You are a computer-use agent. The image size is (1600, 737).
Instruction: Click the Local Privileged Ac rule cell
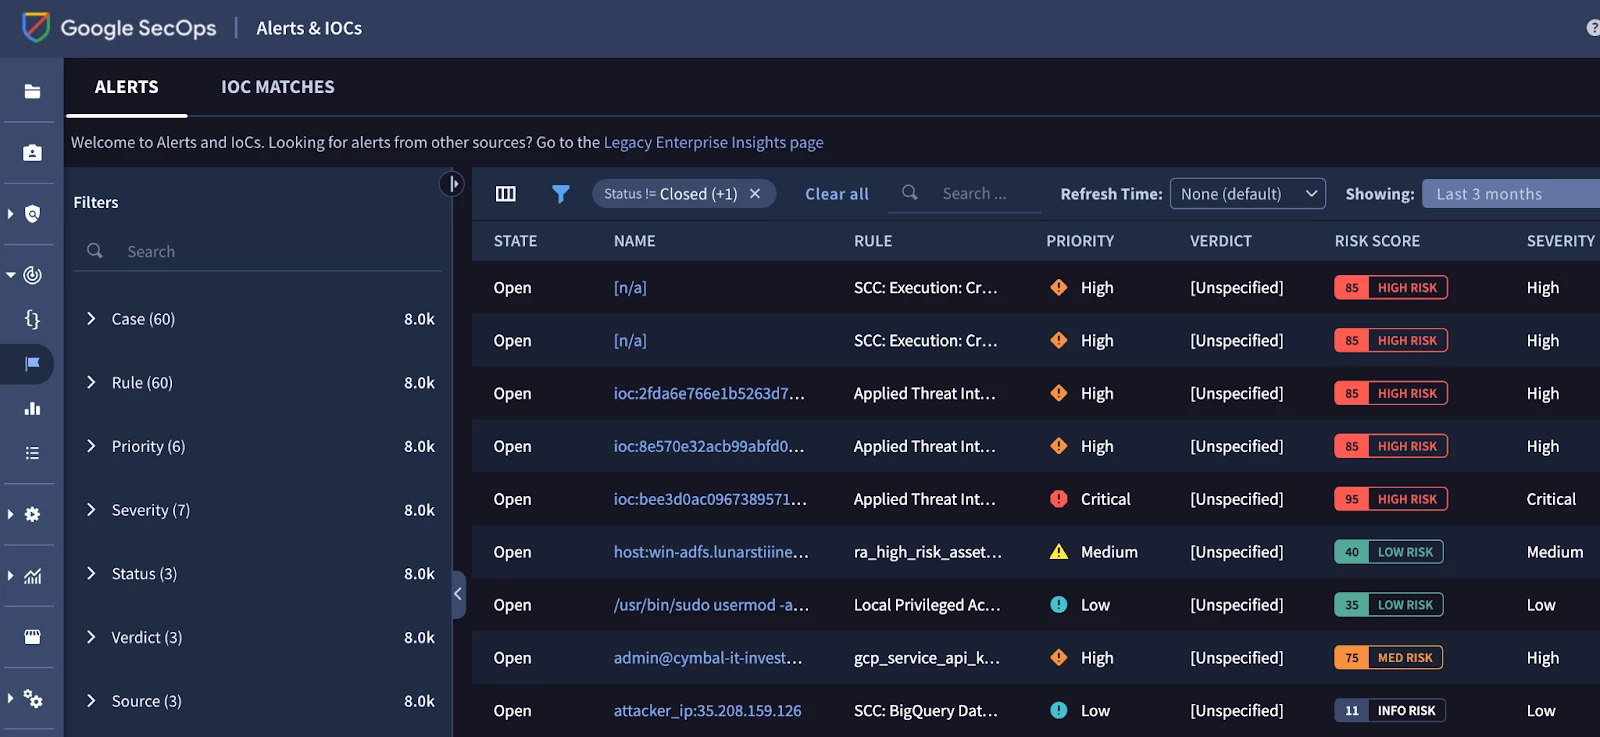(x=926, y=605)
